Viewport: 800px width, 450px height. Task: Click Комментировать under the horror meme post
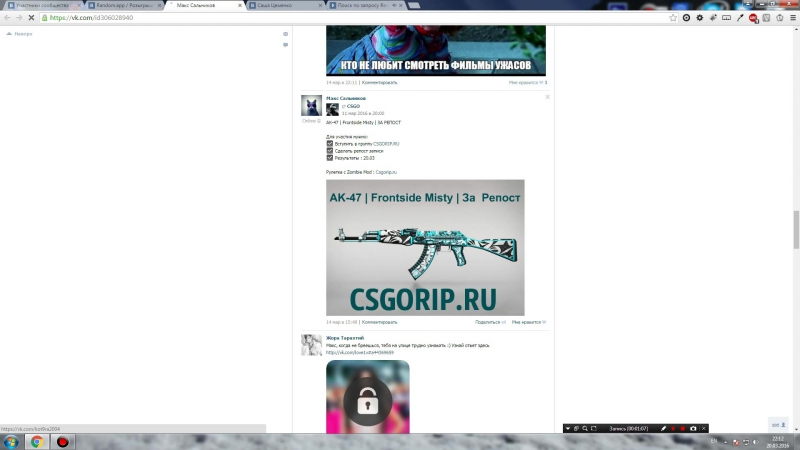[x=379, y=83]
